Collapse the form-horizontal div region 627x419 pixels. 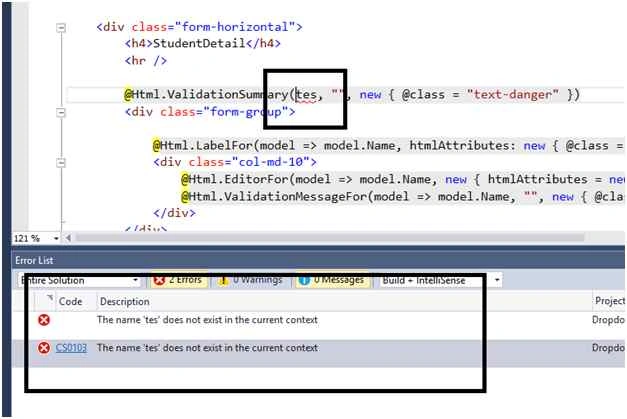pos(61,28)
